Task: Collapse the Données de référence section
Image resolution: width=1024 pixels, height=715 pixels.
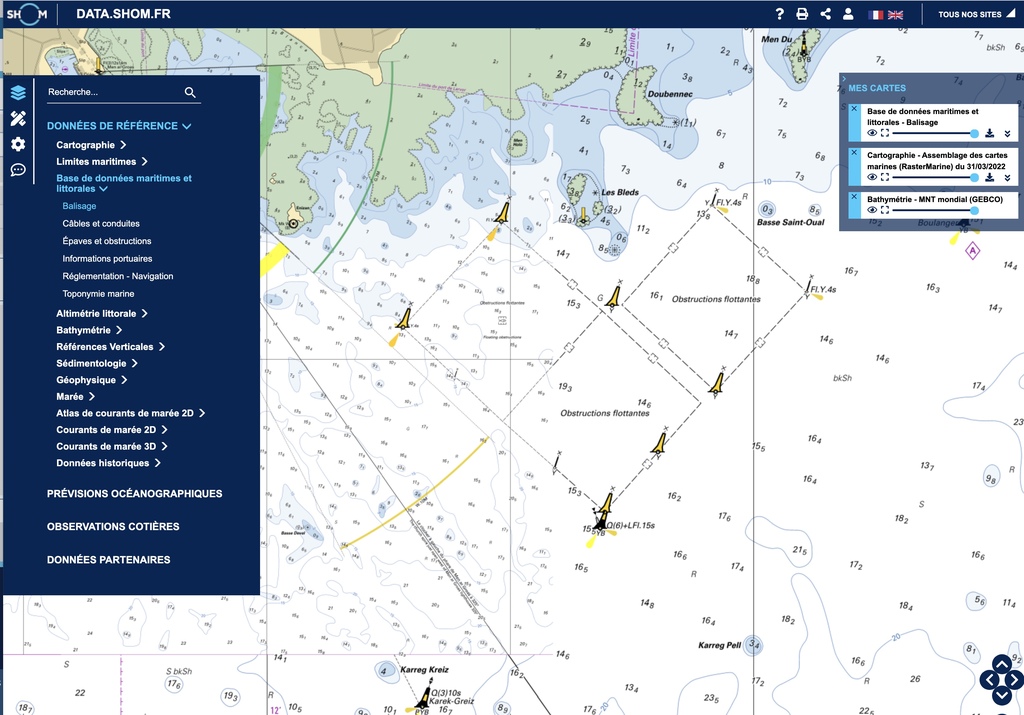Action: (x=119, y=126)
